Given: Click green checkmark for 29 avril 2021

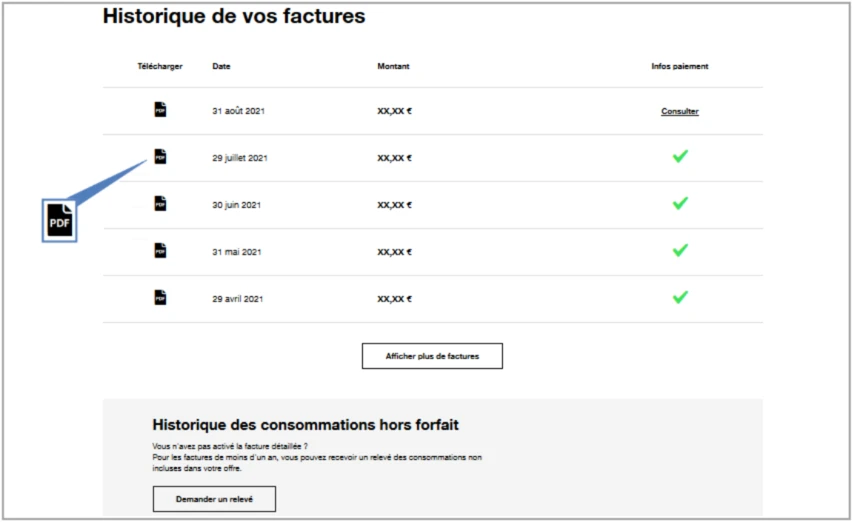Looking at the screenshot, I should pyautogui.click(x=680, y=297).
